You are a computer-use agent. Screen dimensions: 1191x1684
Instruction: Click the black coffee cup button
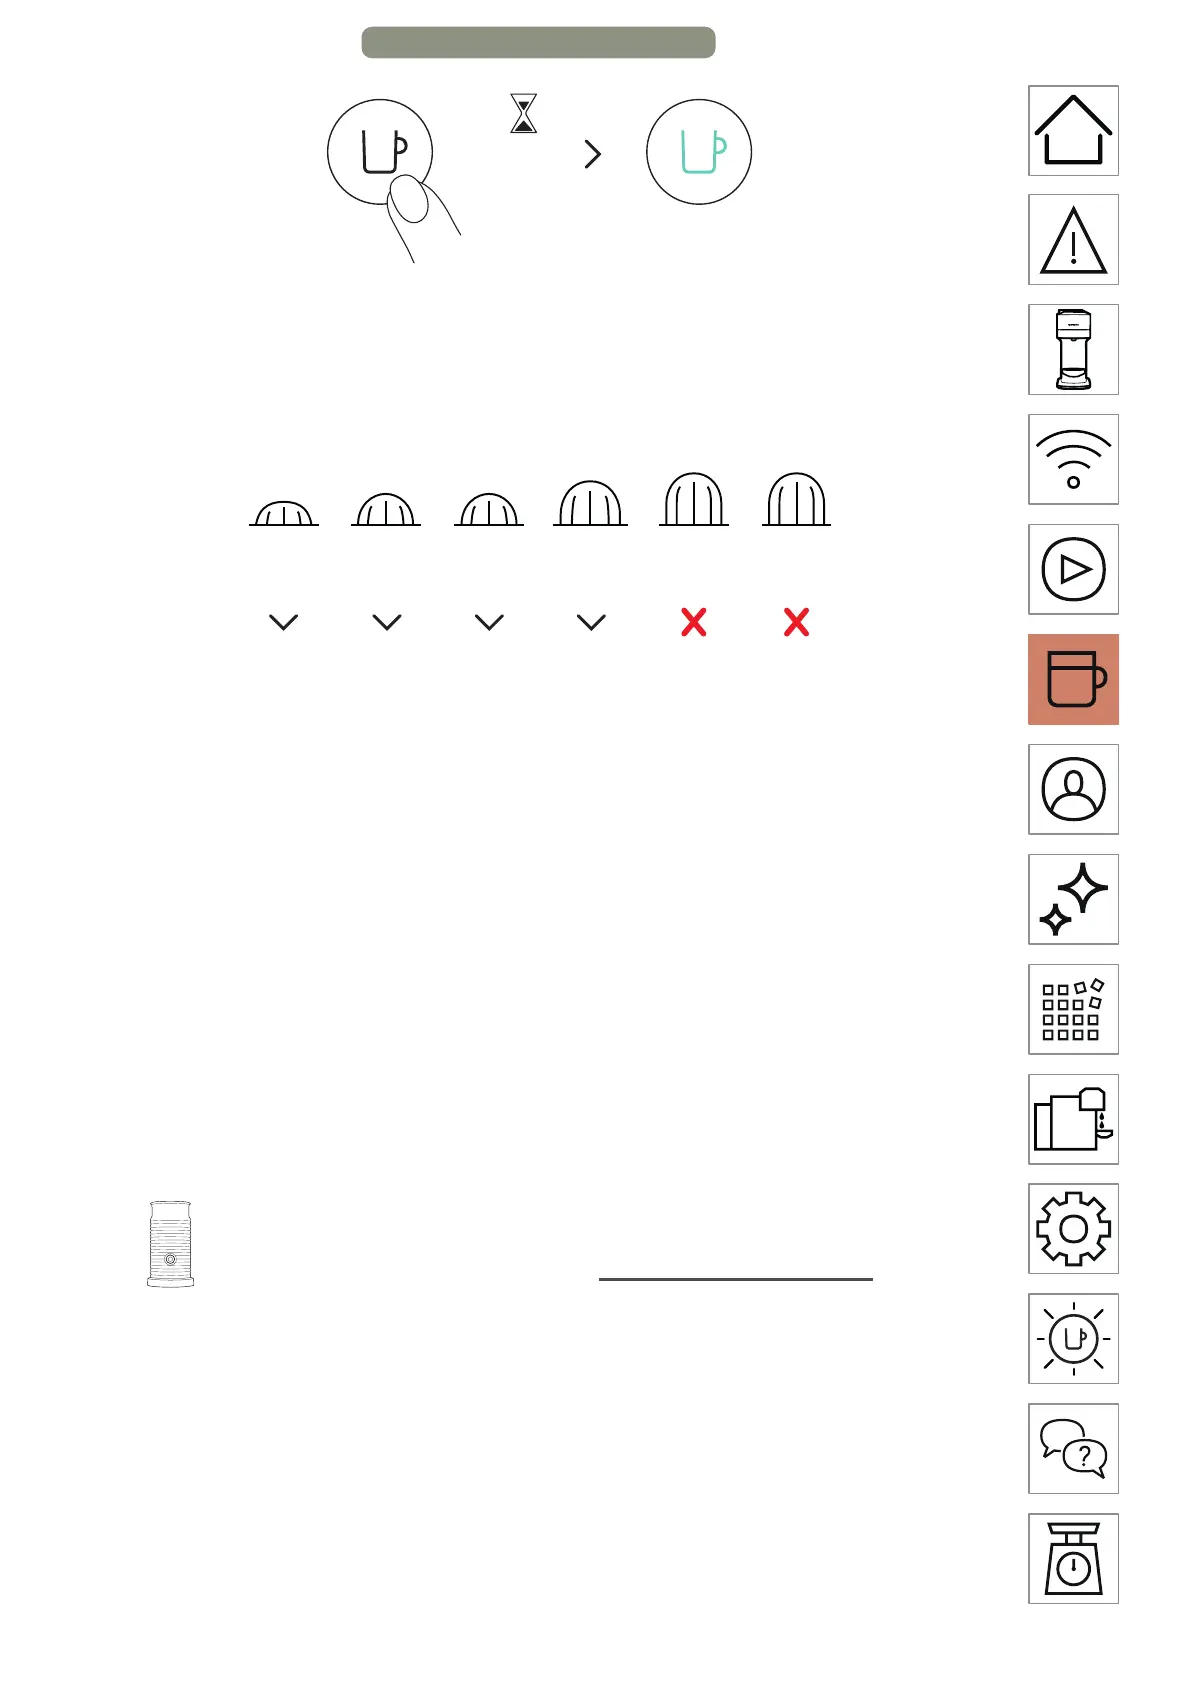[380, 152]
